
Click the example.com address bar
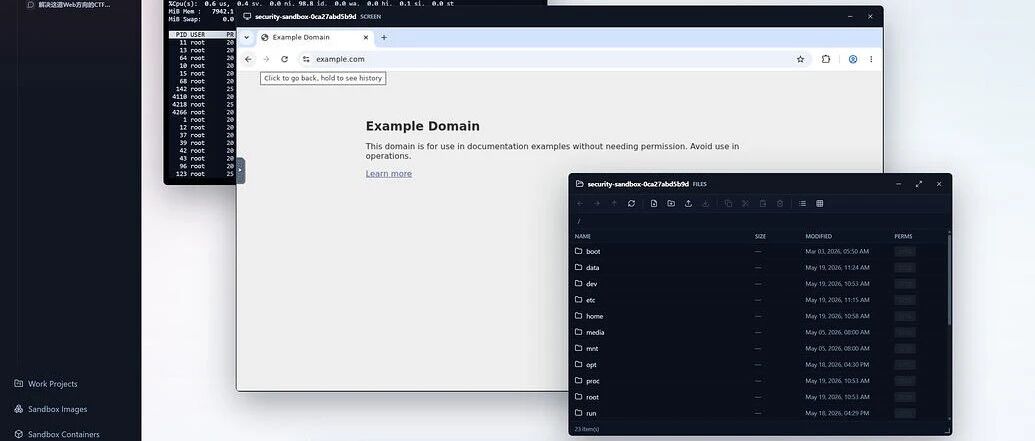click(553, 59)
